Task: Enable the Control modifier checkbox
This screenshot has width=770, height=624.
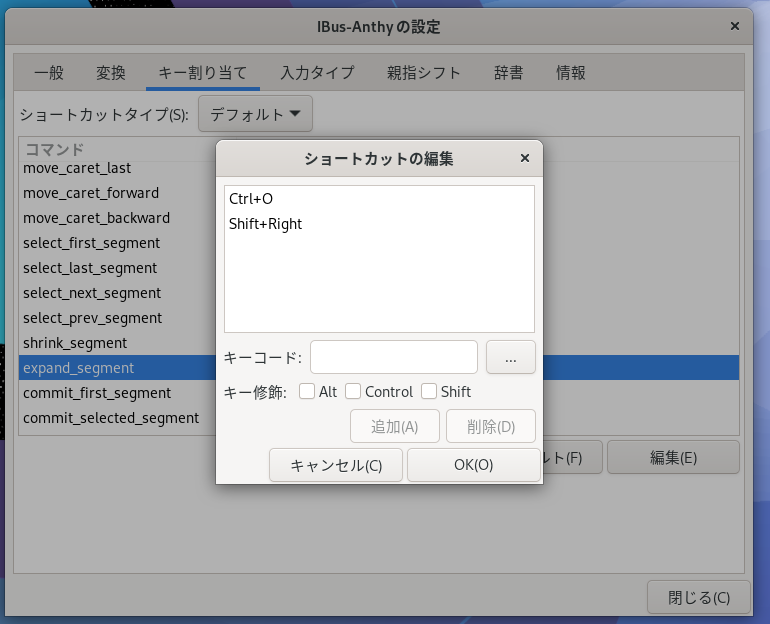Action: pos(353,391)
